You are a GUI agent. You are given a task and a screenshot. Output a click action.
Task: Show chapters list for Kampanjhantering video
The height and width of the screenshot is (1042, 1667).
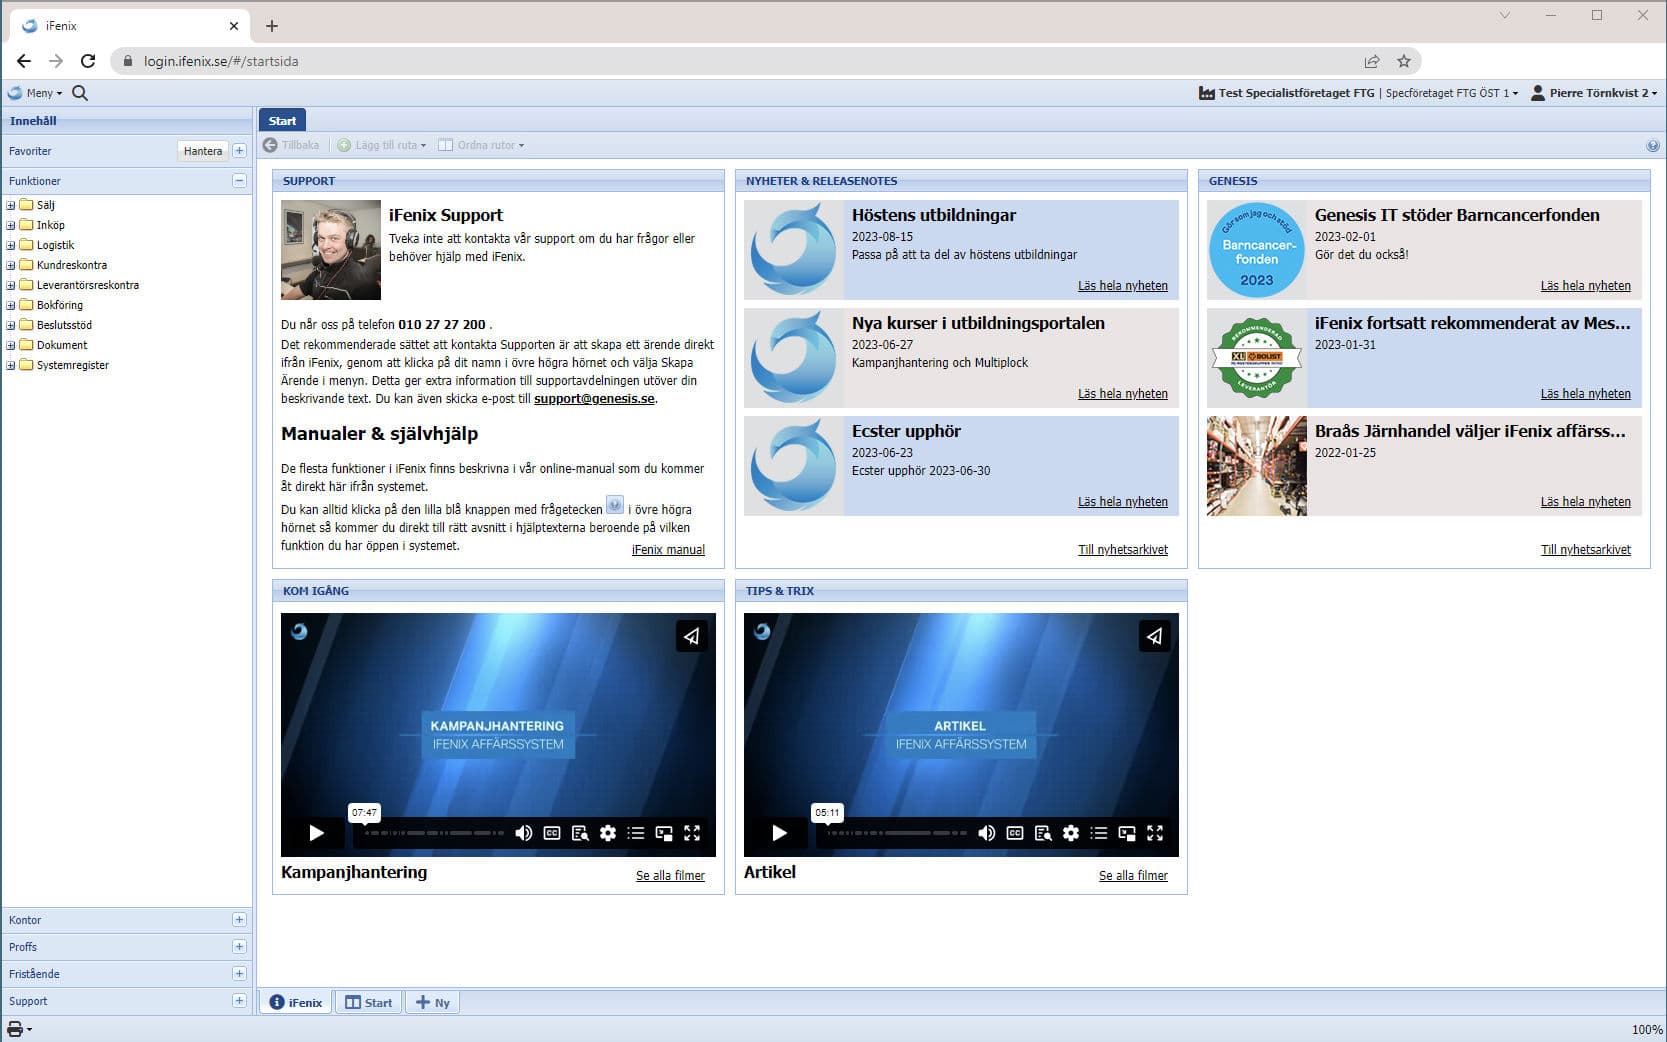(x=636, y=833)
